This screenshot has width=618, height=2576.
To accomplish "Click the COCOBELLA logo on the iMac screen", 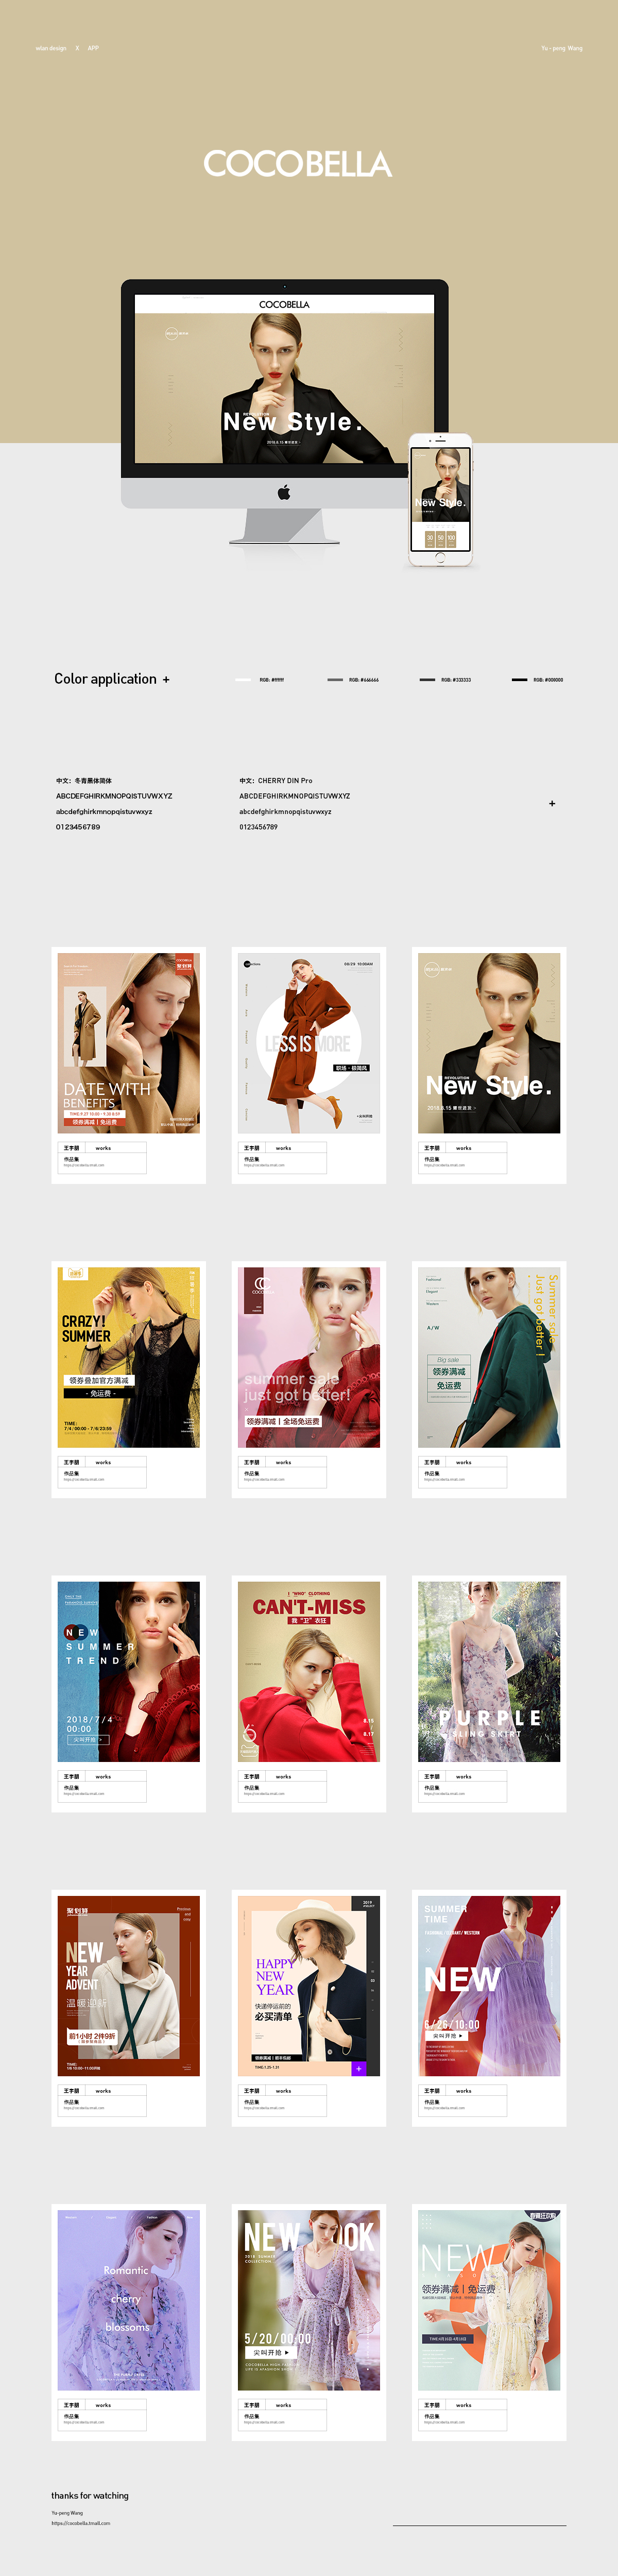I will point(284,304).
